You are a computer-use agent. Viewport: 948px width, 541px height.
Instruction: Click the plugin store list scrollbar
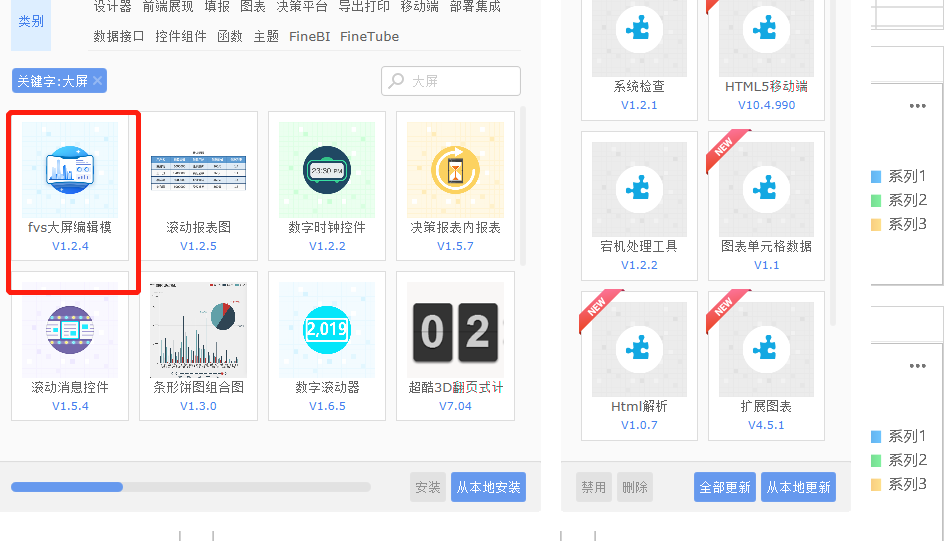523,186
